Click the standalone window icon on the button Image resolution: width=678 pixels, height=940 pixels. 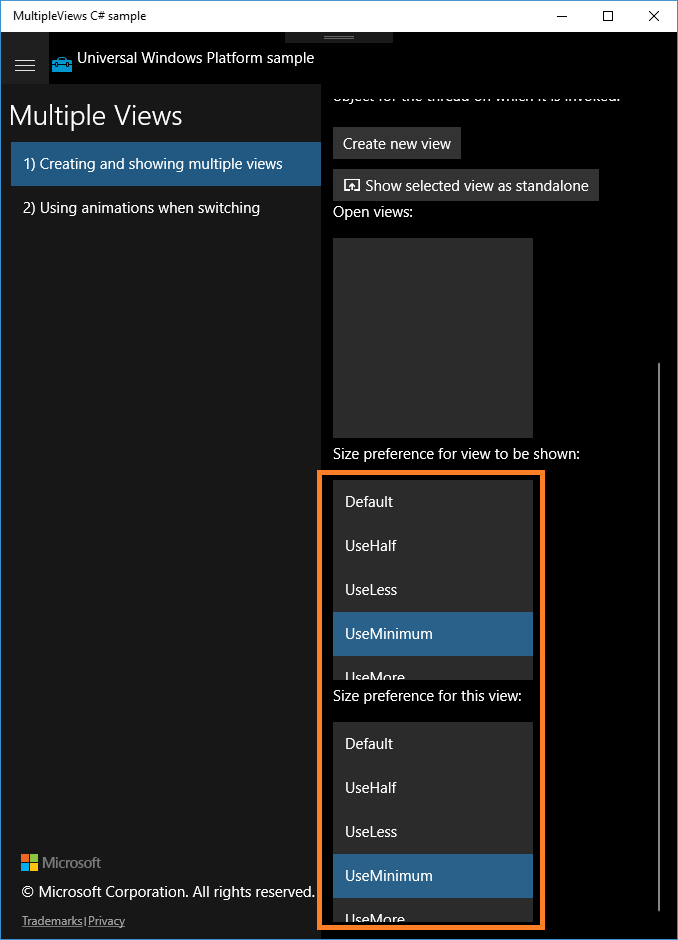pos(351,185)
